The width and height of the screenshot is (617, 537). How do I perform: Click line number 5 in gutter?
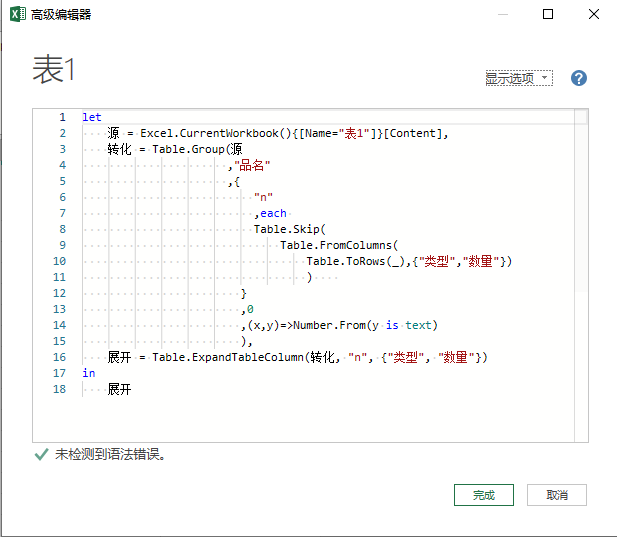[63, 181]
